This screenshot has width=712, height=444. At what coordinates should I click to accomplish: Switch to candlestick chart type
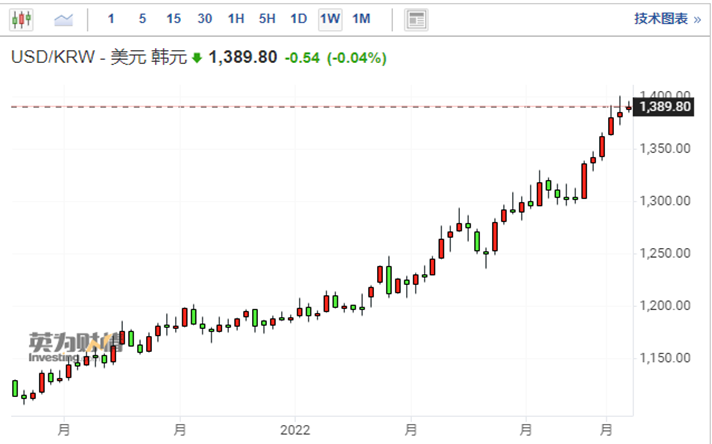[x=22, y=19]
